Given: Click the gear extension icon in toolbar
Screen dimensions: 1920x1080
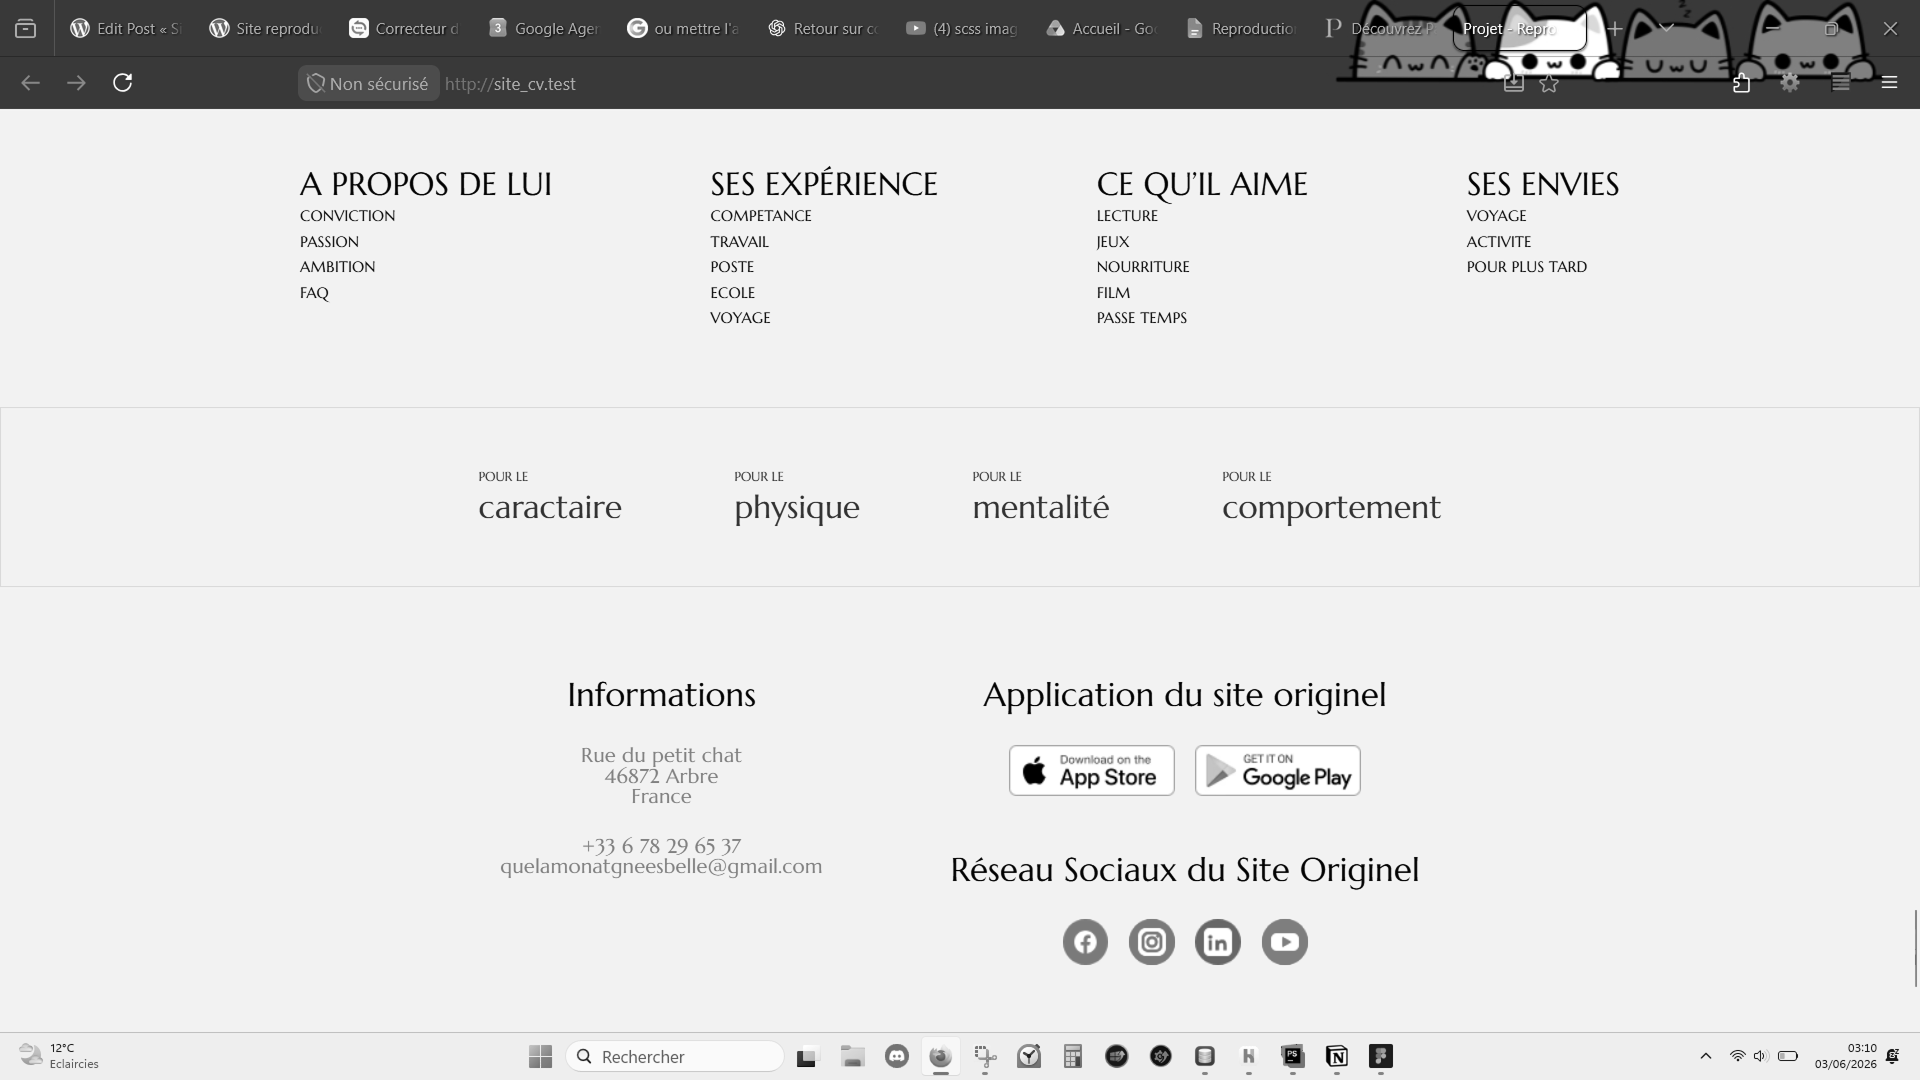Looking at the screenshot, I should (1790, 83).
